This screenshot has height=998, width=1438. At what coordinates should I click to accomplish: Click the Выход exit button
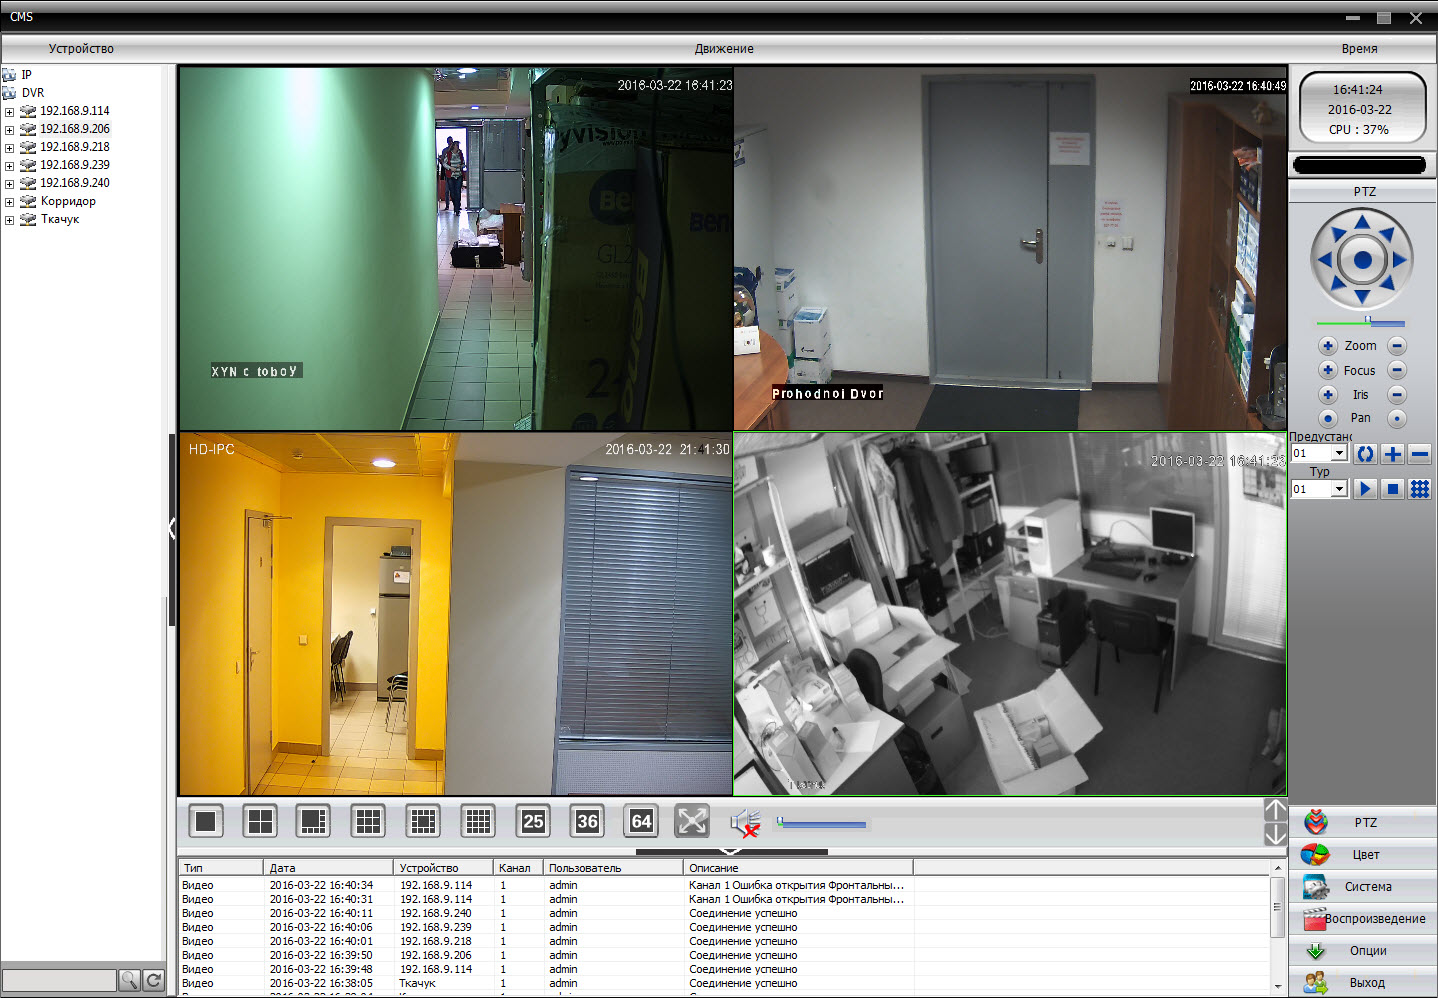pyautogui.click(x=1364, y=983)
